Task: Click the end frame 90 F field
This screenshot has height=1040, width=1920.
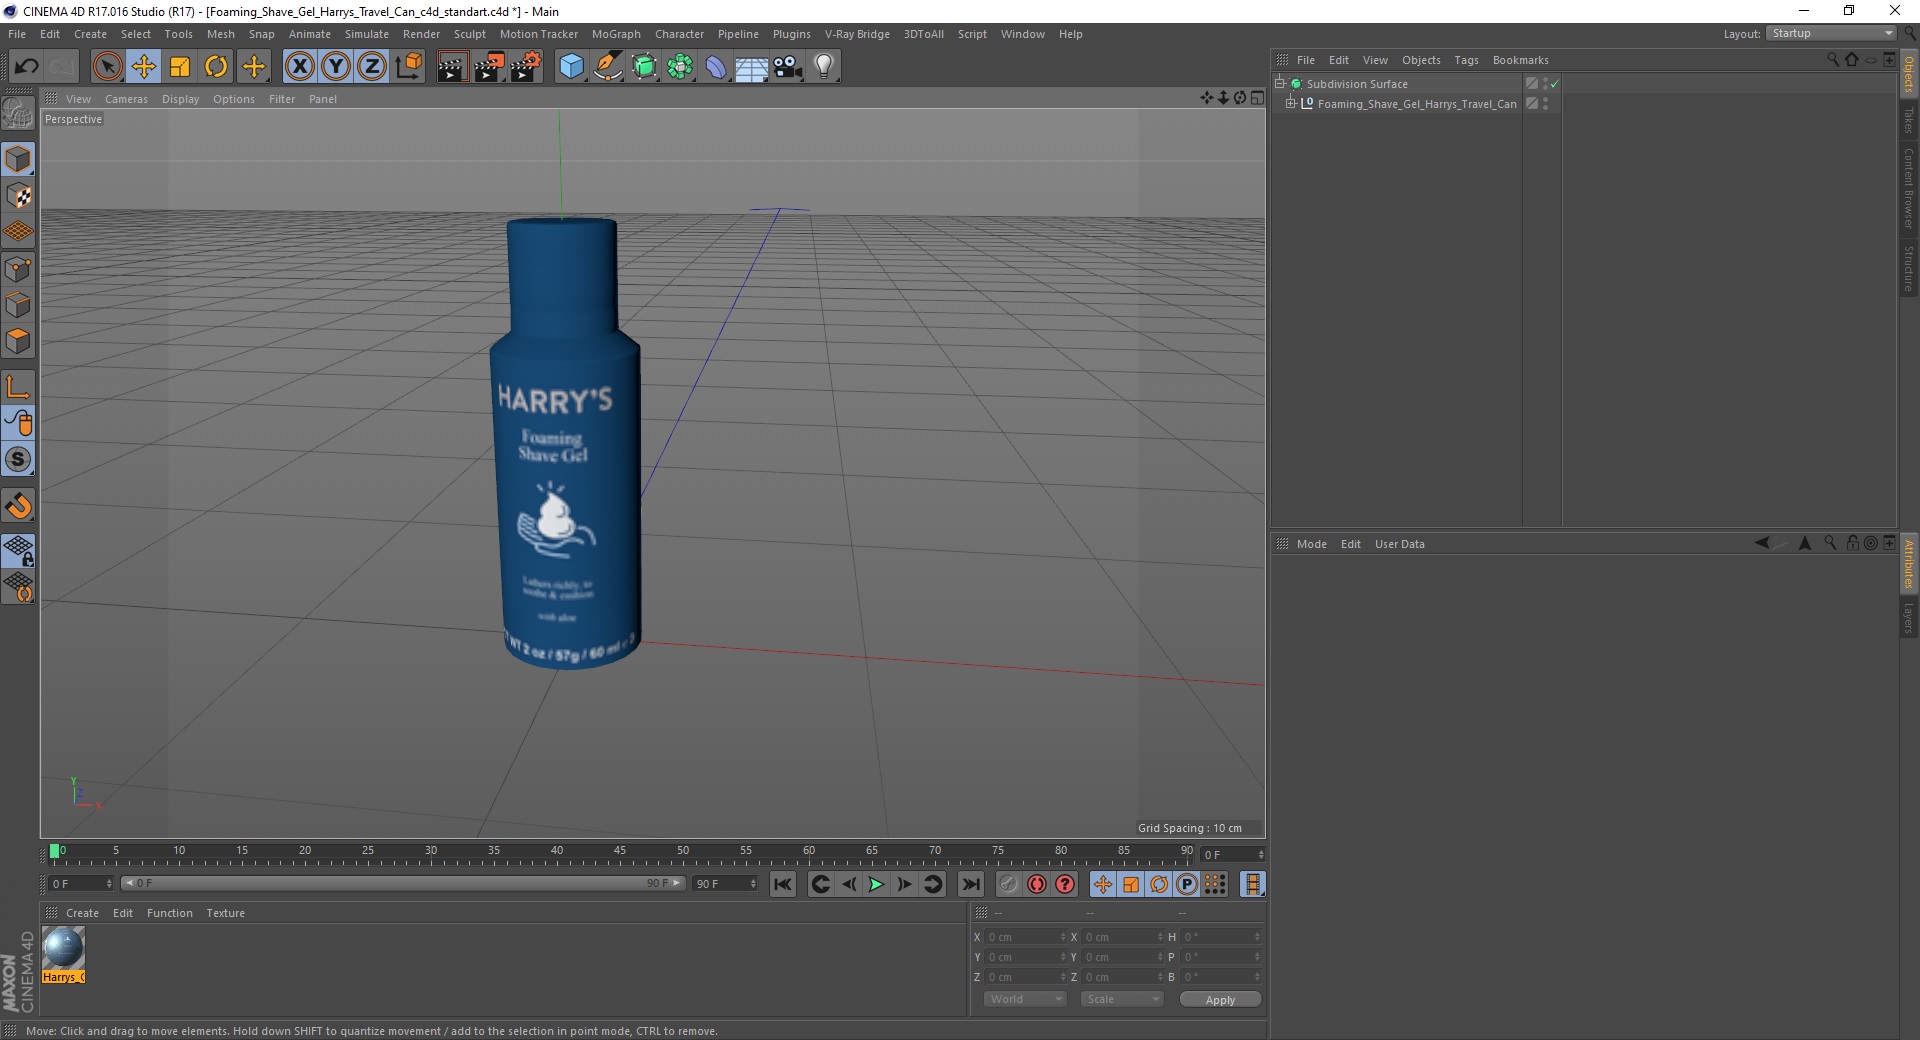Action: (x=725, y=884)
